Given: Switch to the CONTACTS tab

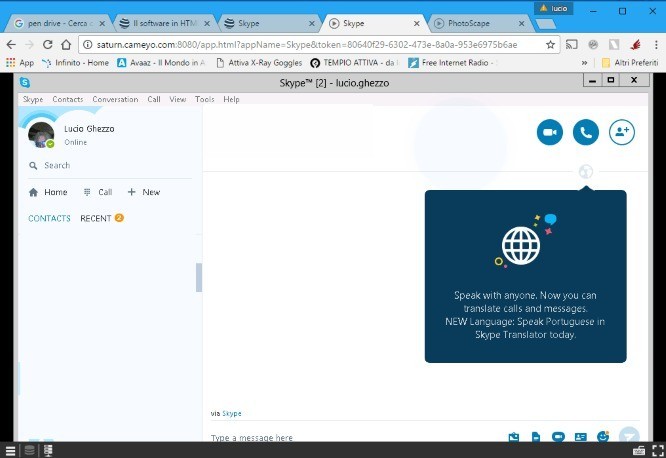Looking at the screenshot, I should (49, 218).
